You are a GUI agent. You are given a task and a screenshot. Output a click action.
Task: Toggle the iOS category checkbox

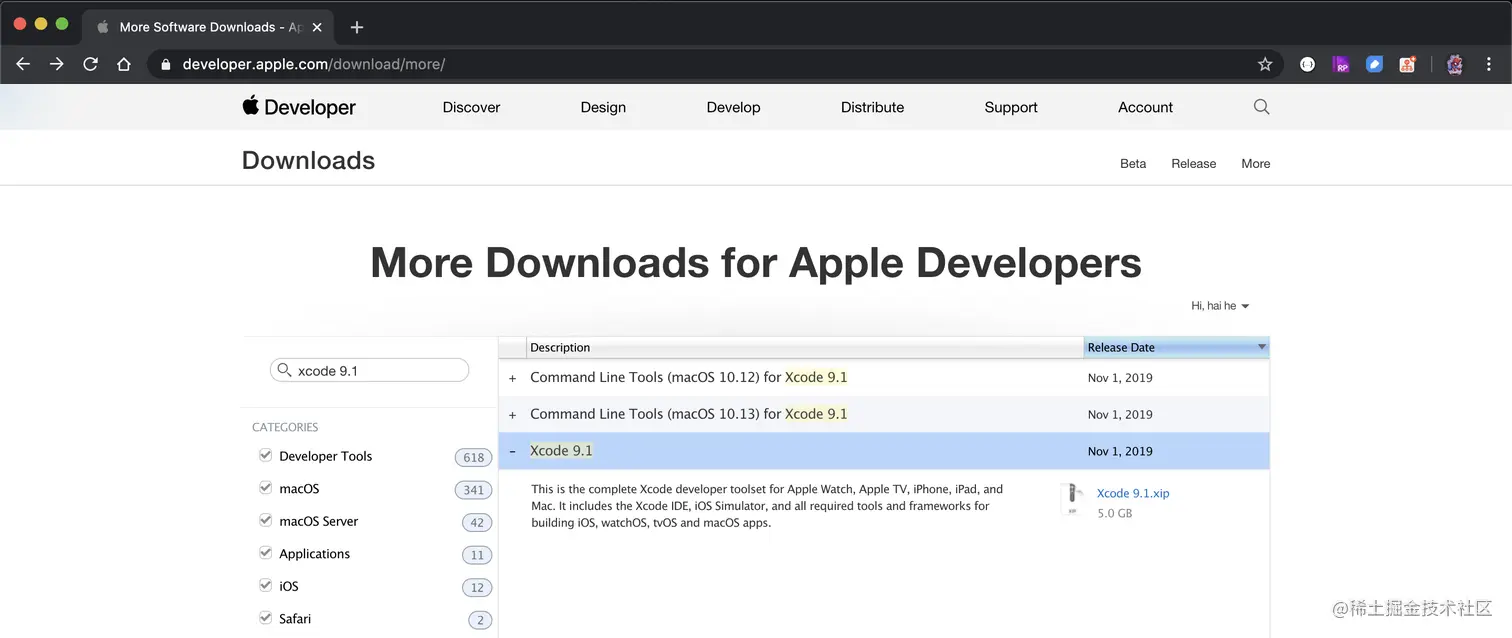(x=265, y=585)
